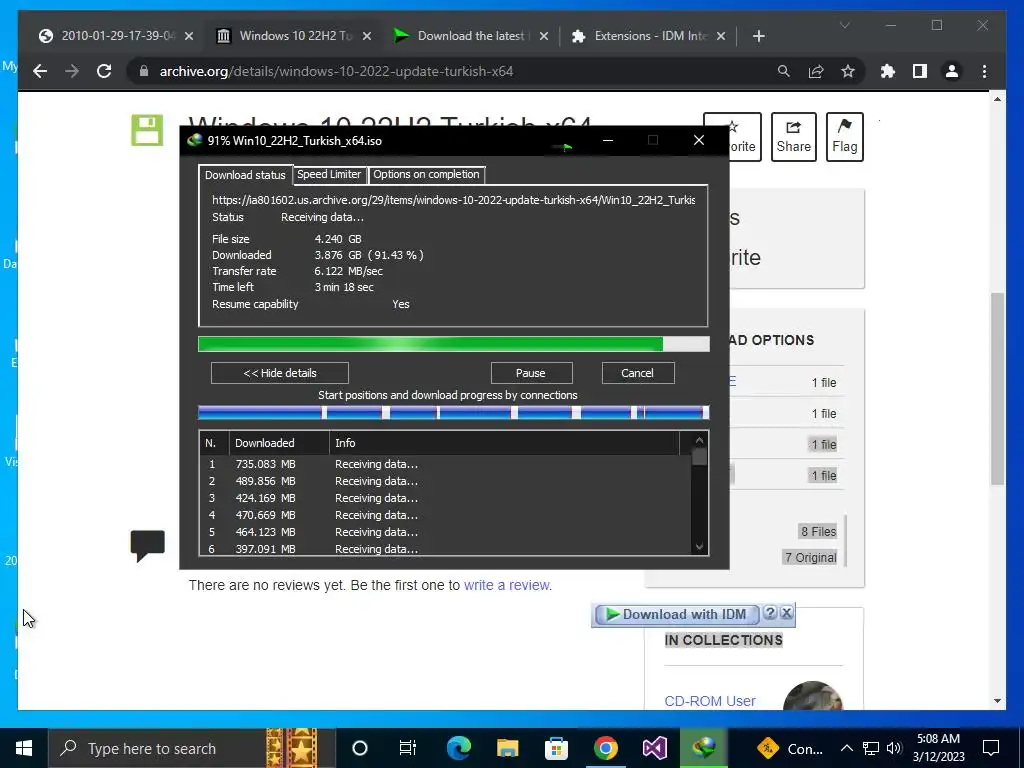This screenshot has width=1024, height=768.
Task: Open the CD-ROM User collection link
Action: click(x=710, y=701)
